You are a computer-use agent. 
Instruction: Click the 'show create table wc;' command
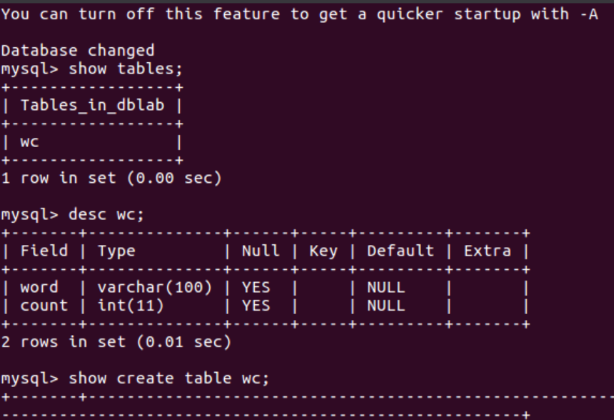[169, 379]
